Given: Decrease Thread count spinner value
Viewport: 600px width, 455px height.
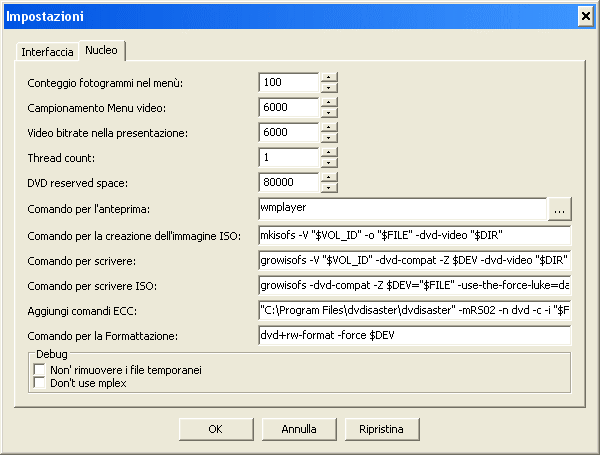Looking at the screenshot, I should pyautogui.click(x=328, y=162).
